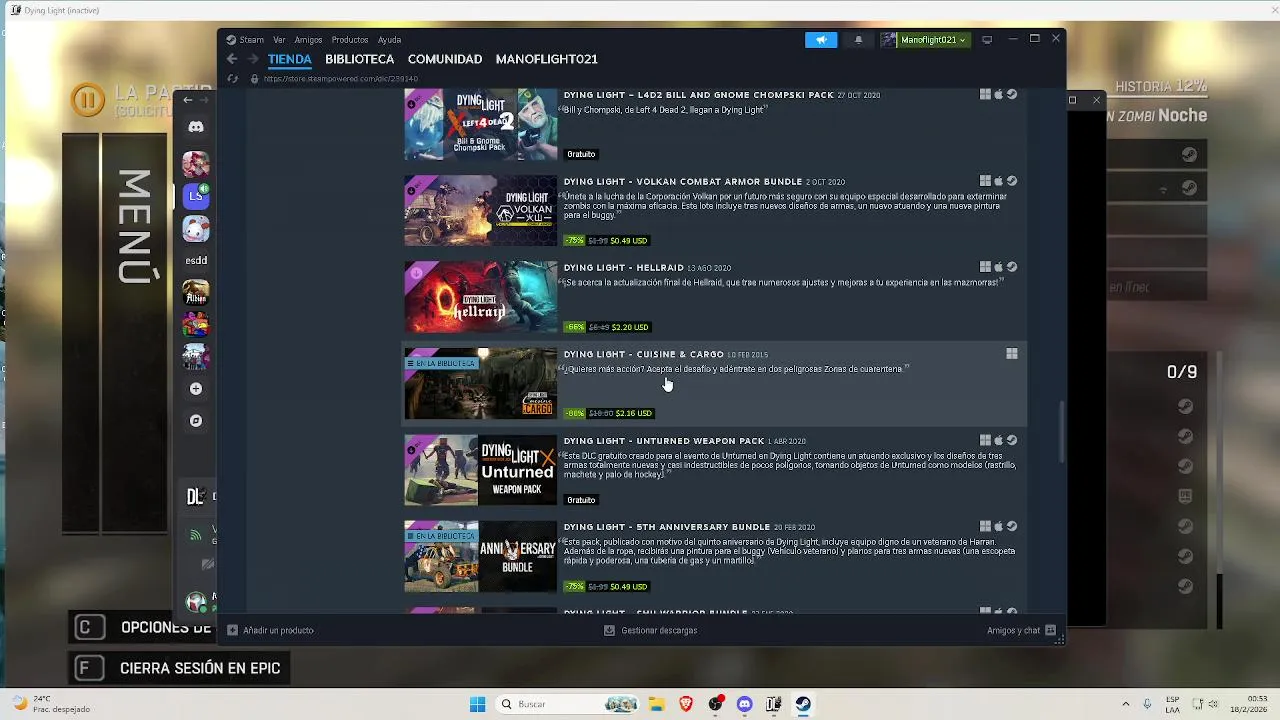1280x720 pixels.
Task: Open Discord direct messages home icon
Action: [196, 127]
